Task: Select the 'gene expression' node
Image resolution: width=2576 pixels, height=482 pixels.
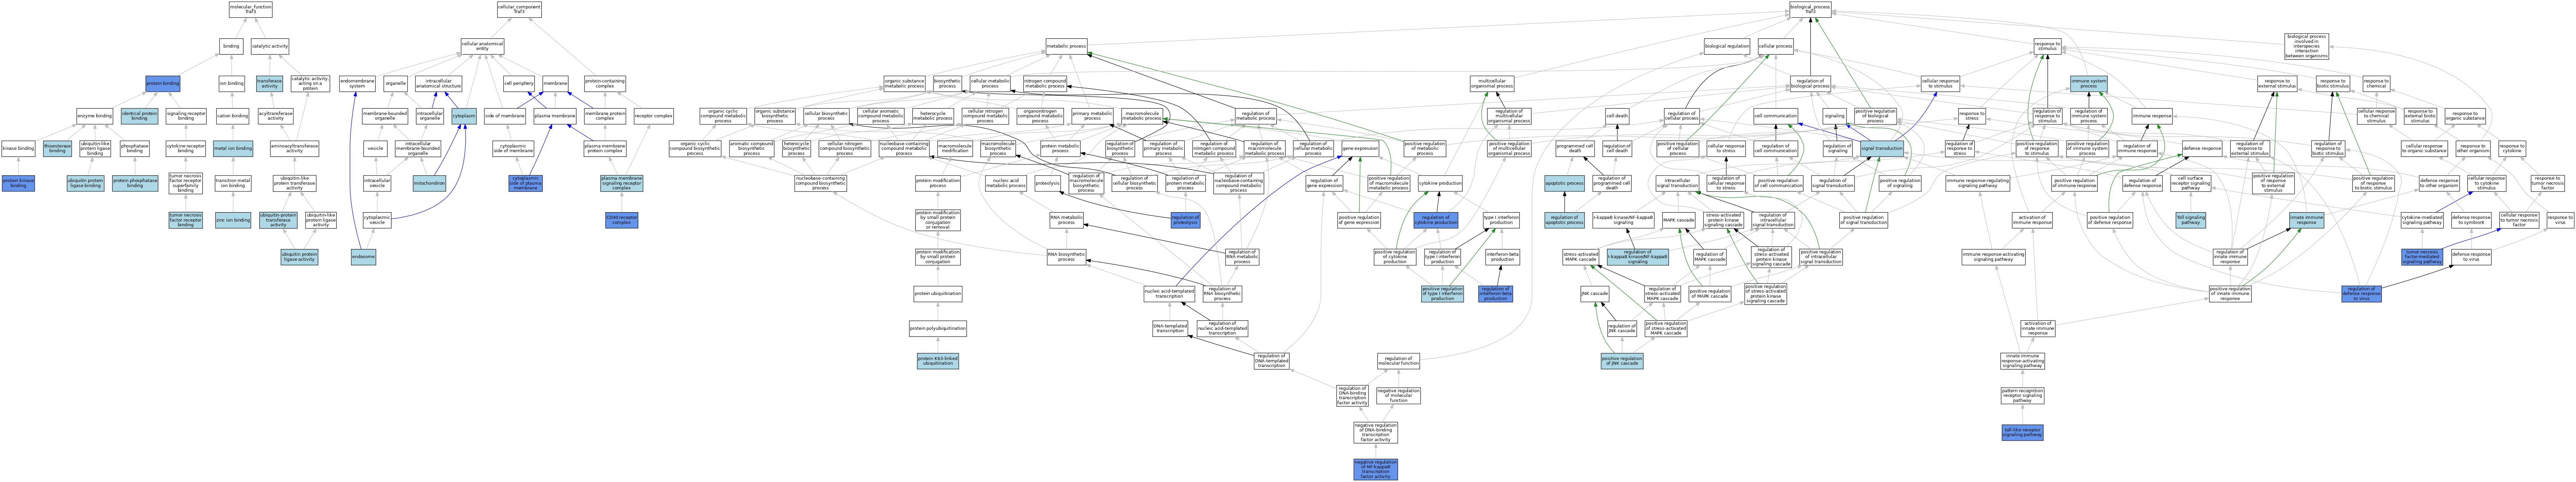Action: point(1360,149)
